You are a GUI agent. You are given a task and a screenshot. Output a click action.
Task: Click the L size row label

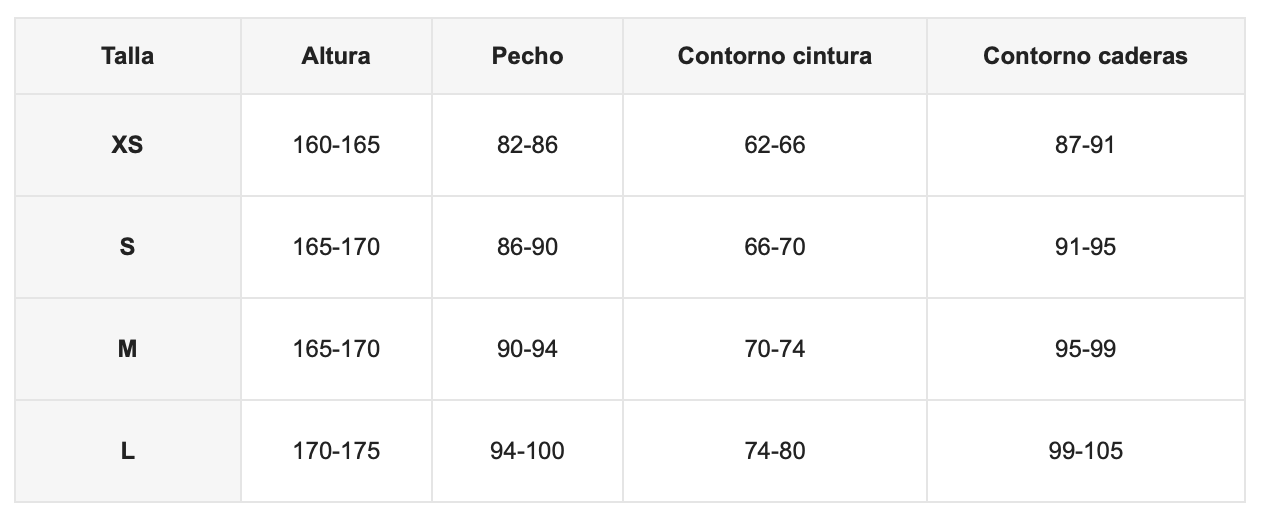(127, 451)
